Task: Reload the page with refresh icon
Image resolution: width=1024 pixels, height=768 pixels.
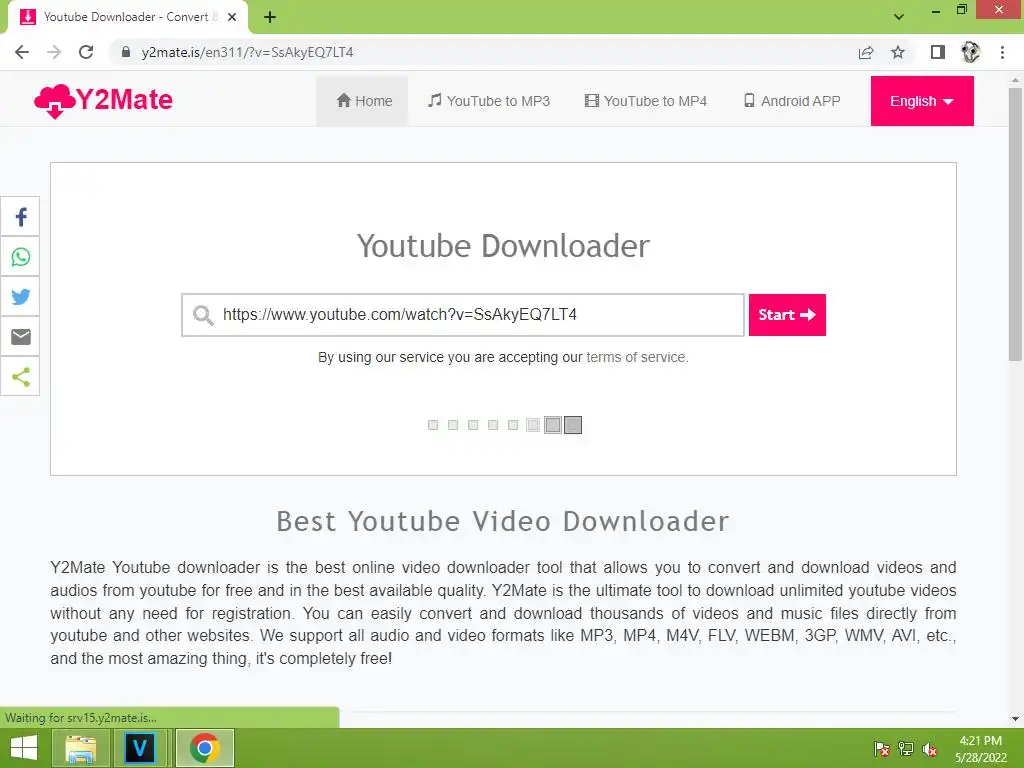Action: [86, 52]
